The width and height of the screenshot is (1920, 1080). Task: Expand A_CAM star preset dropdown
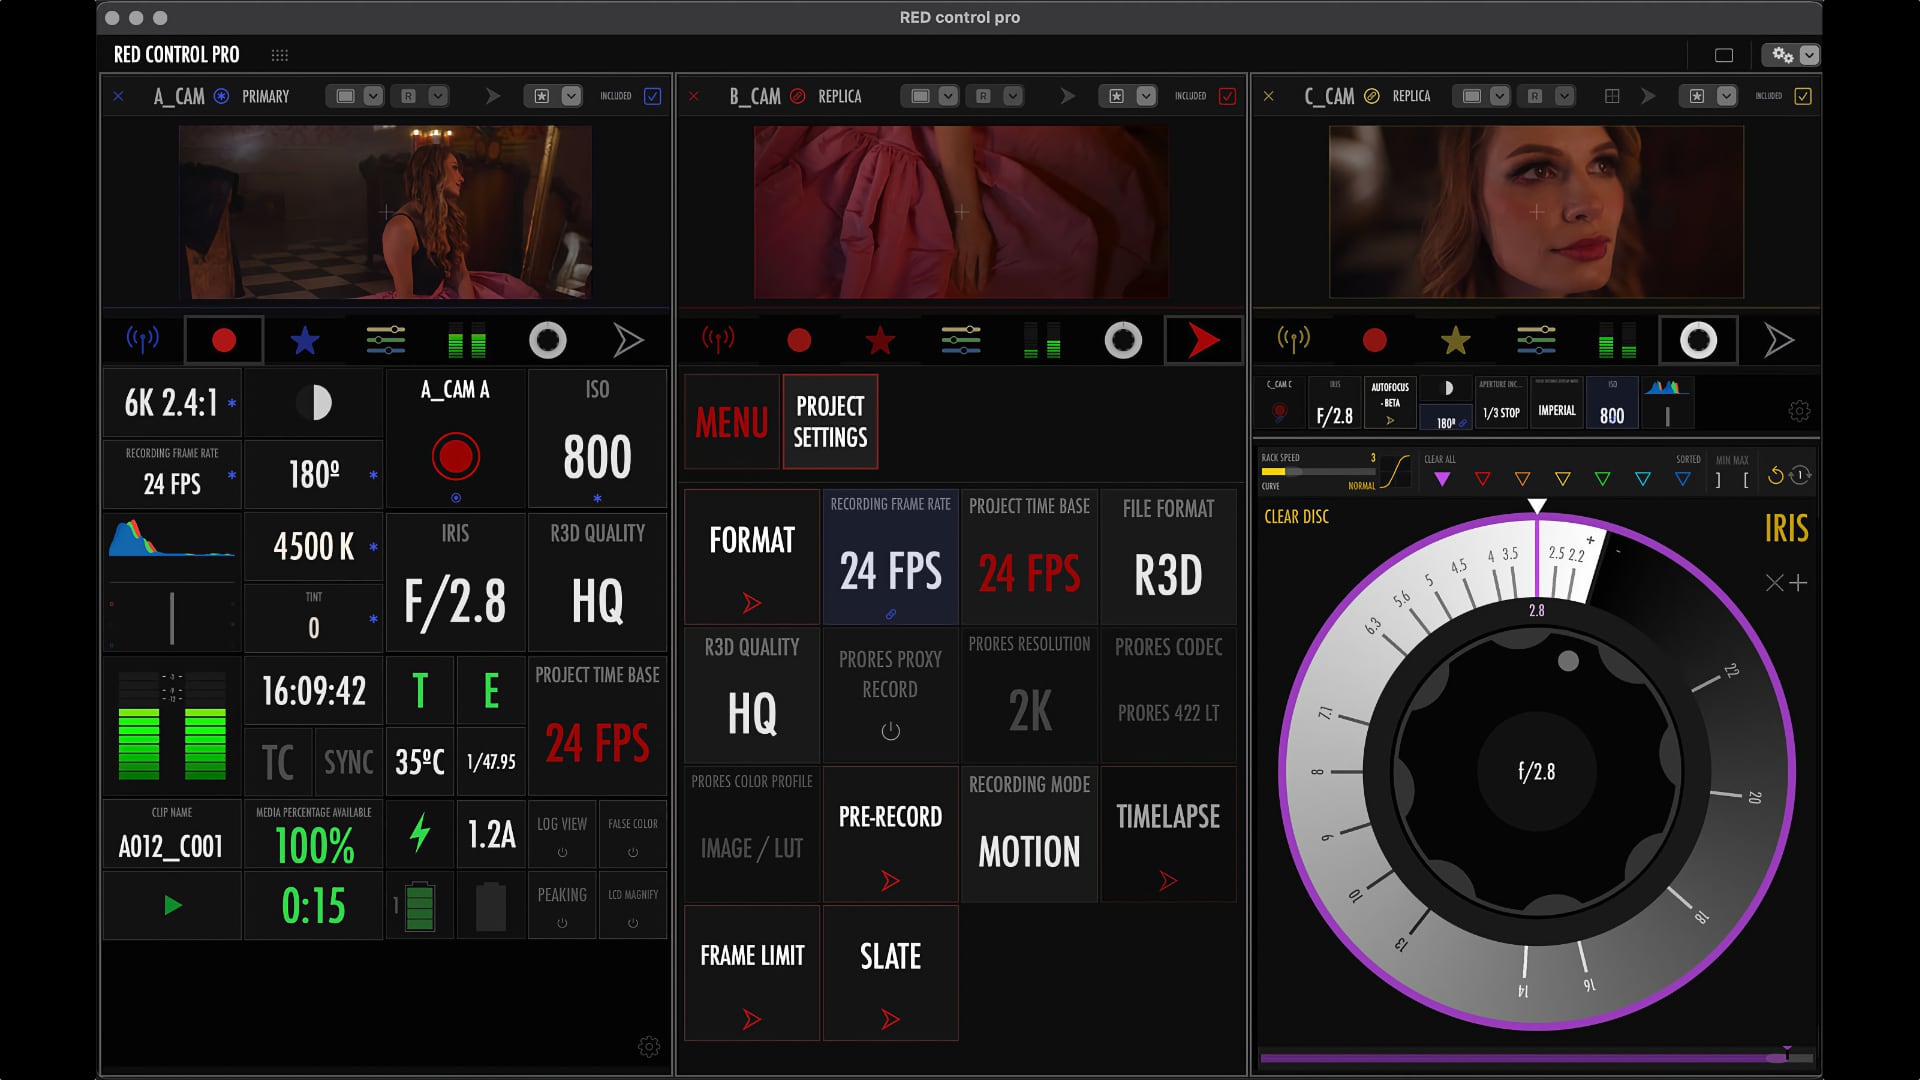(571, 96)
